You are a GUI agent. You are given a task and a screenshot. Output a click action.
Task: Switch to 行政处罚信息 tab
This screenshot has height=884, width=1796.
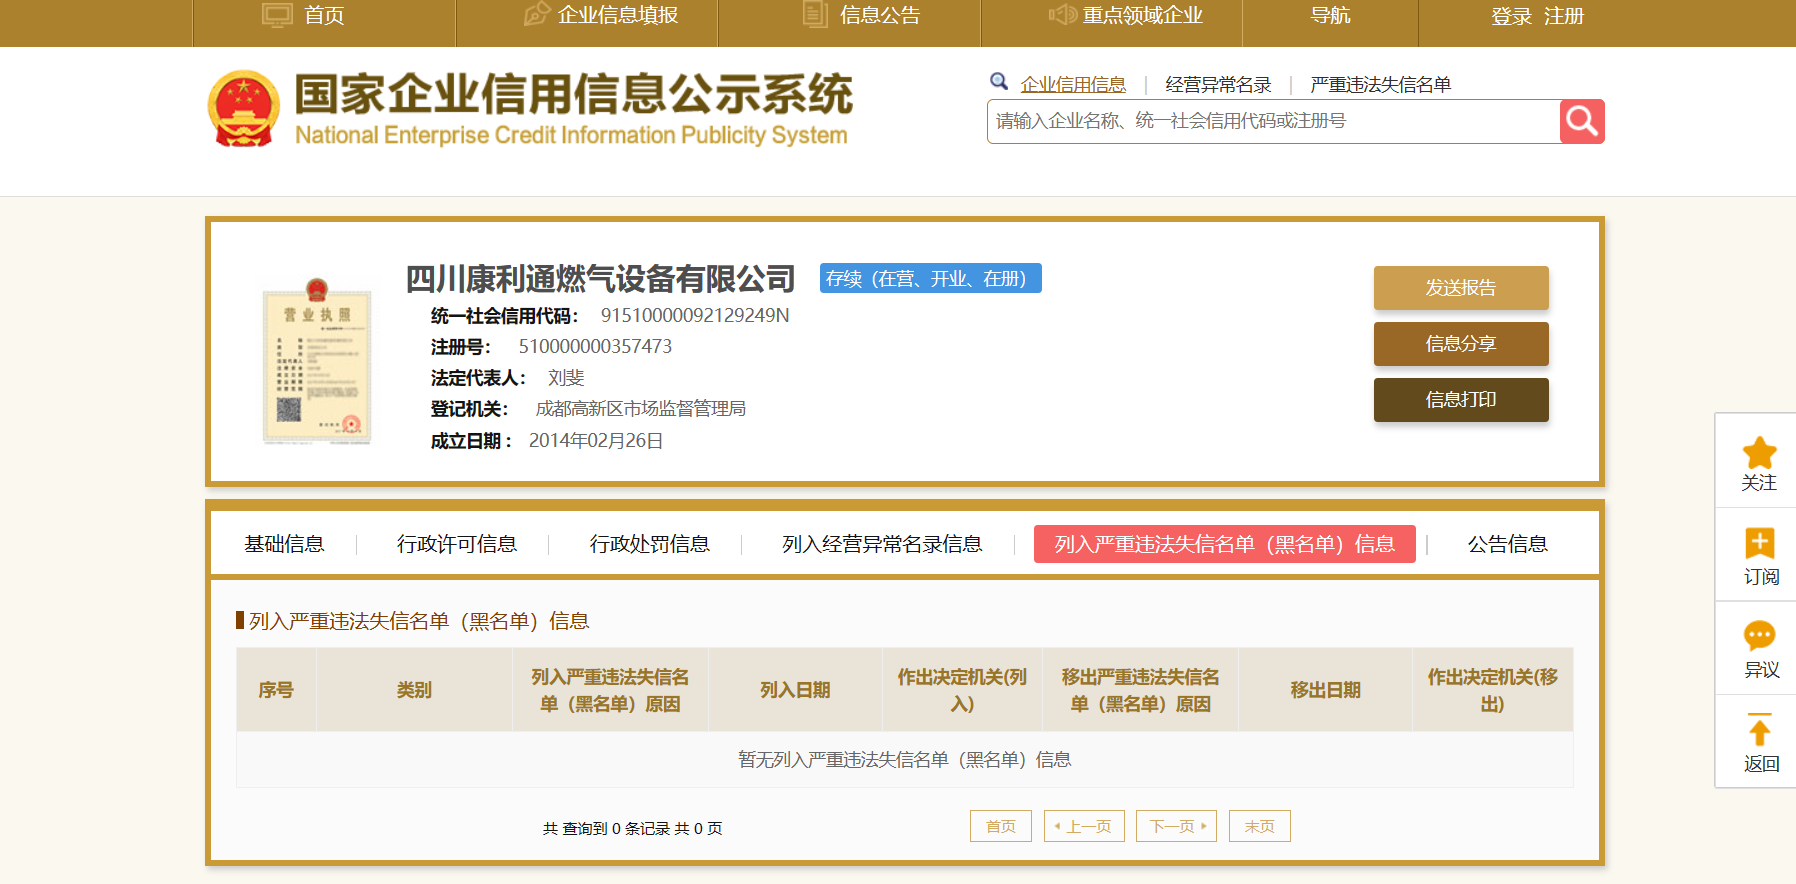click(650, 544)
